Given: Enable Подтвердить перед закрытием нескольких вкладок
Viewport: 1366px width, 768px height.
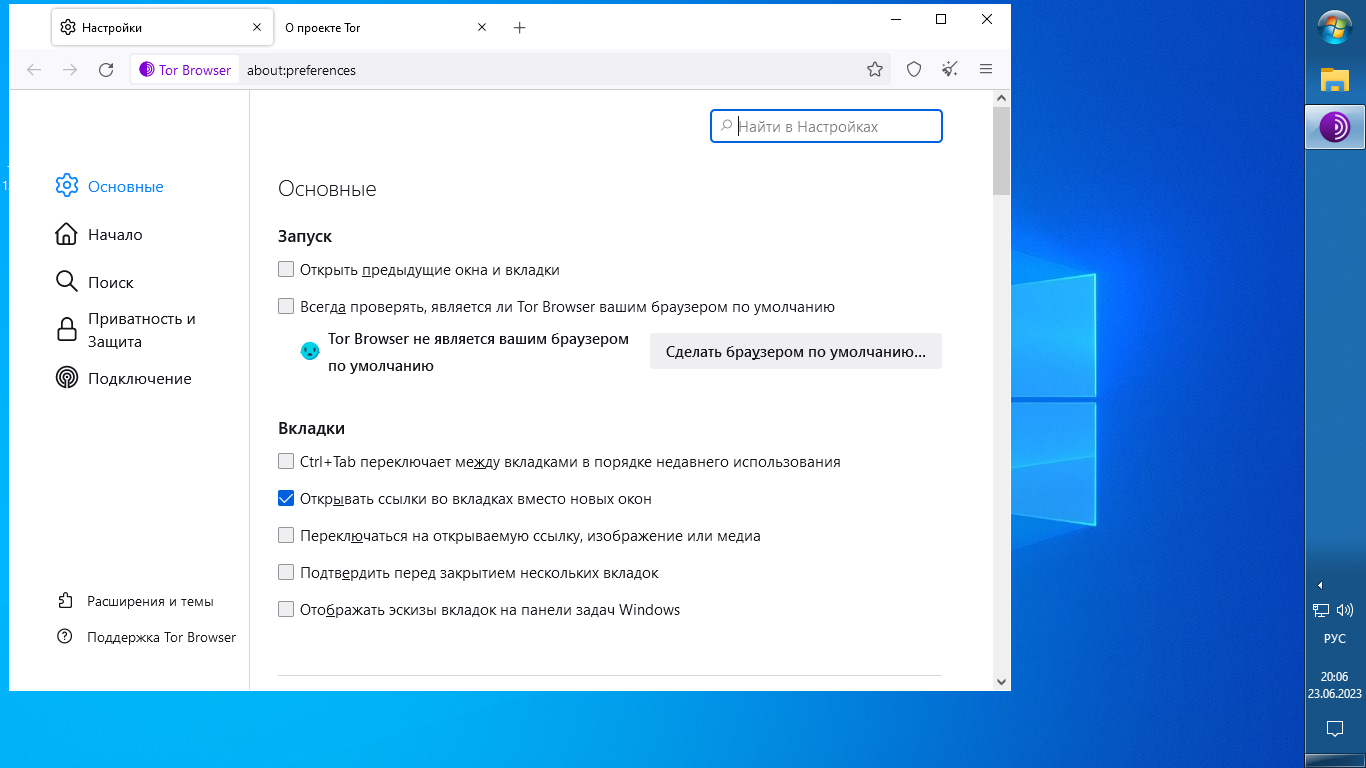Looking at the screenshot, I should [286, 572].
